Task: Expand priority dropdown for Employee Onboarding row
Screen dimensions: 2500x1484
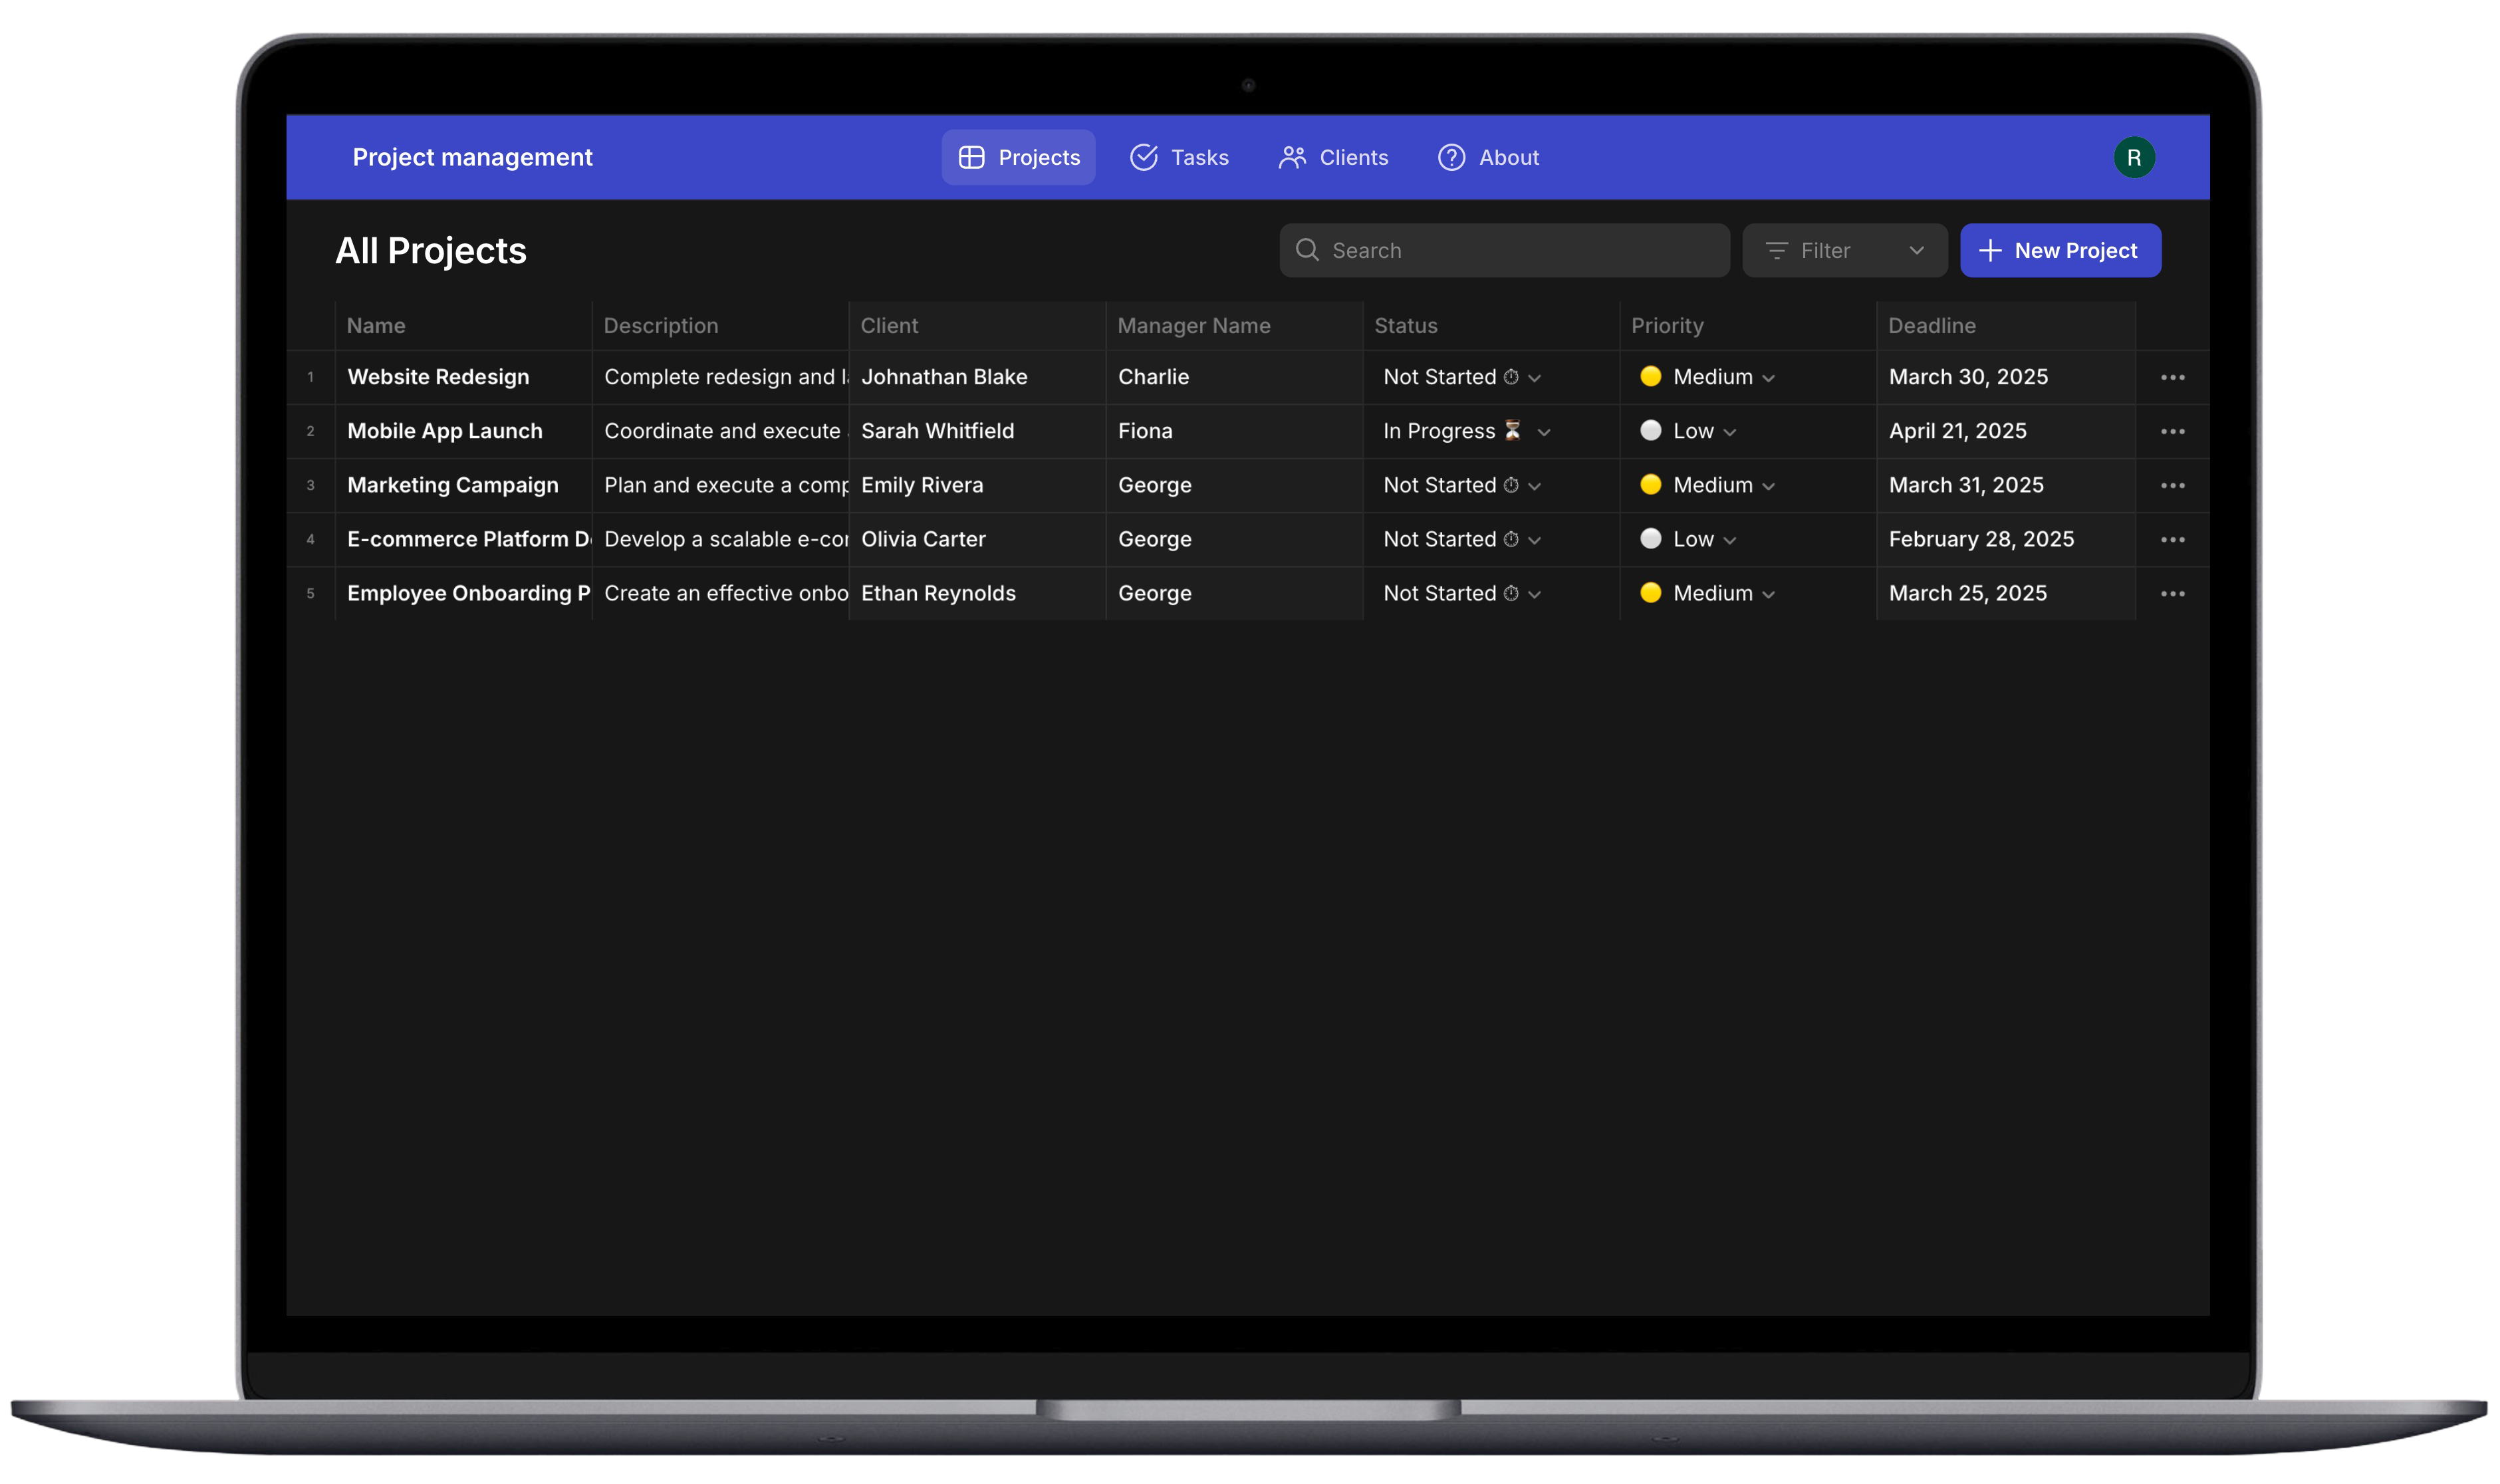Action: coord(1768,593)
